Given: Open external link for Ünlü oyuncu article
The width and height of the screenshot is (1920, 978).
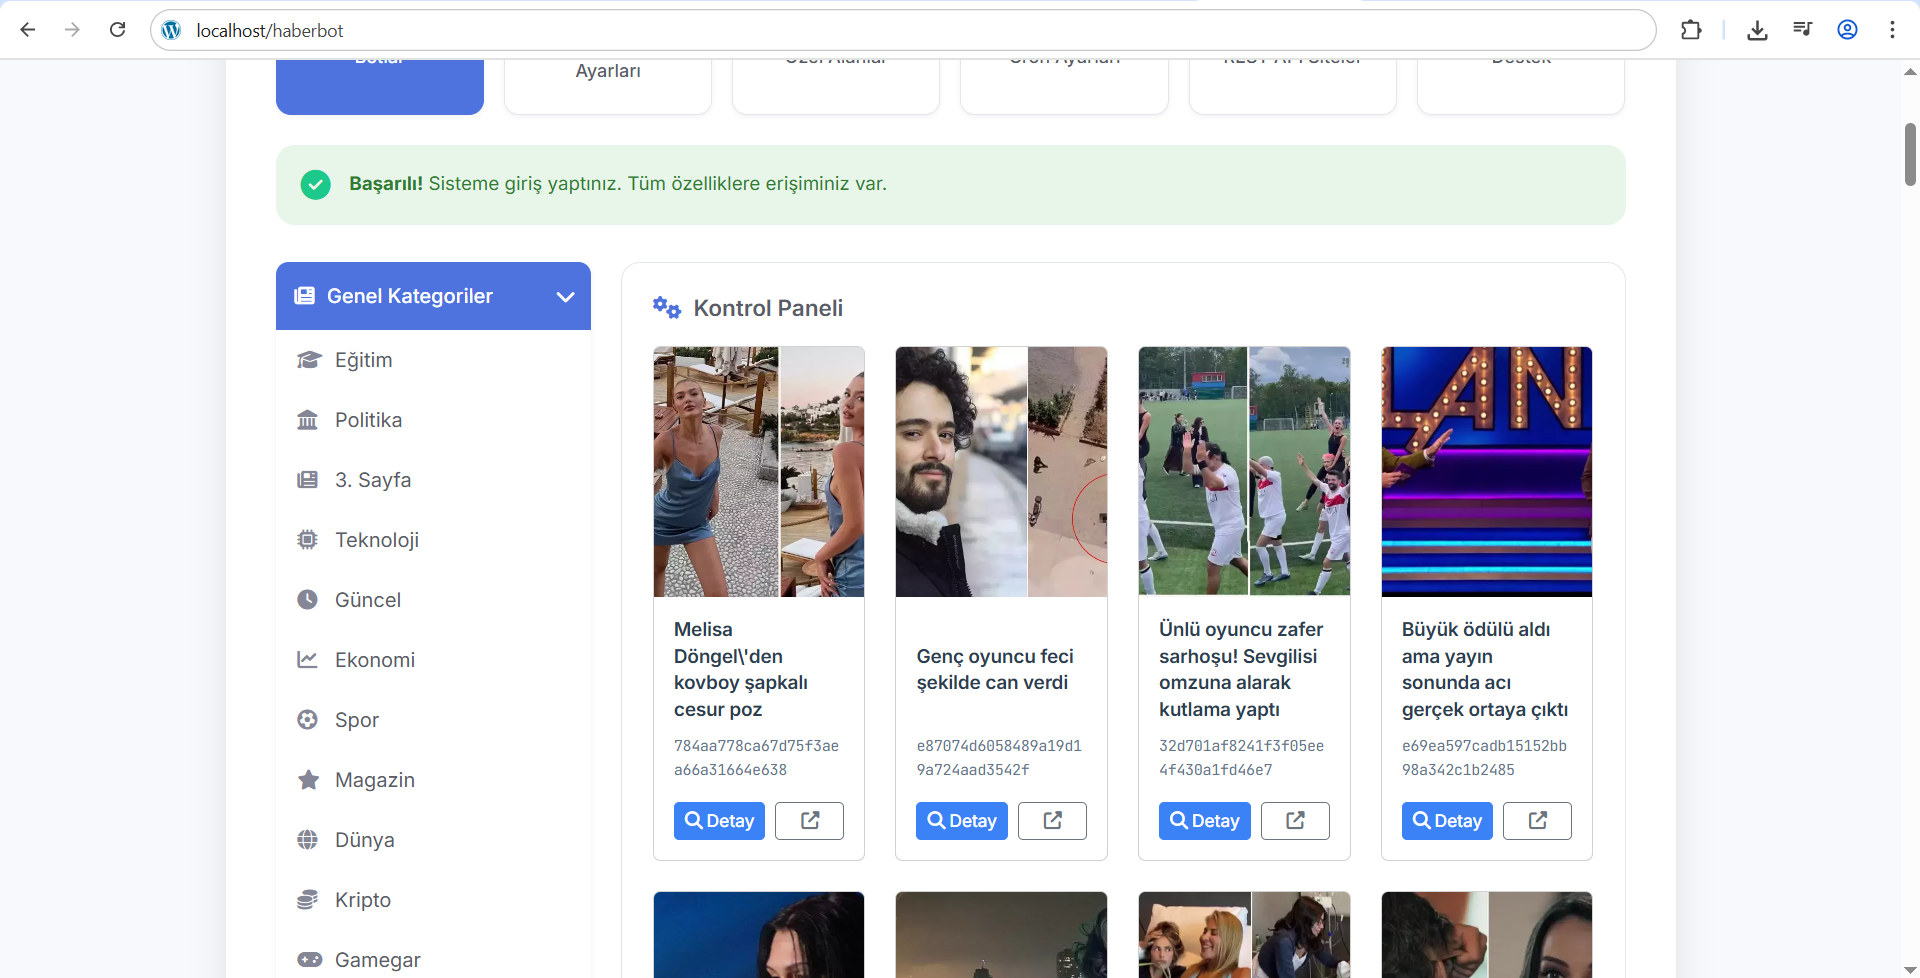Looking at the screenshot, I should 1295,821.
